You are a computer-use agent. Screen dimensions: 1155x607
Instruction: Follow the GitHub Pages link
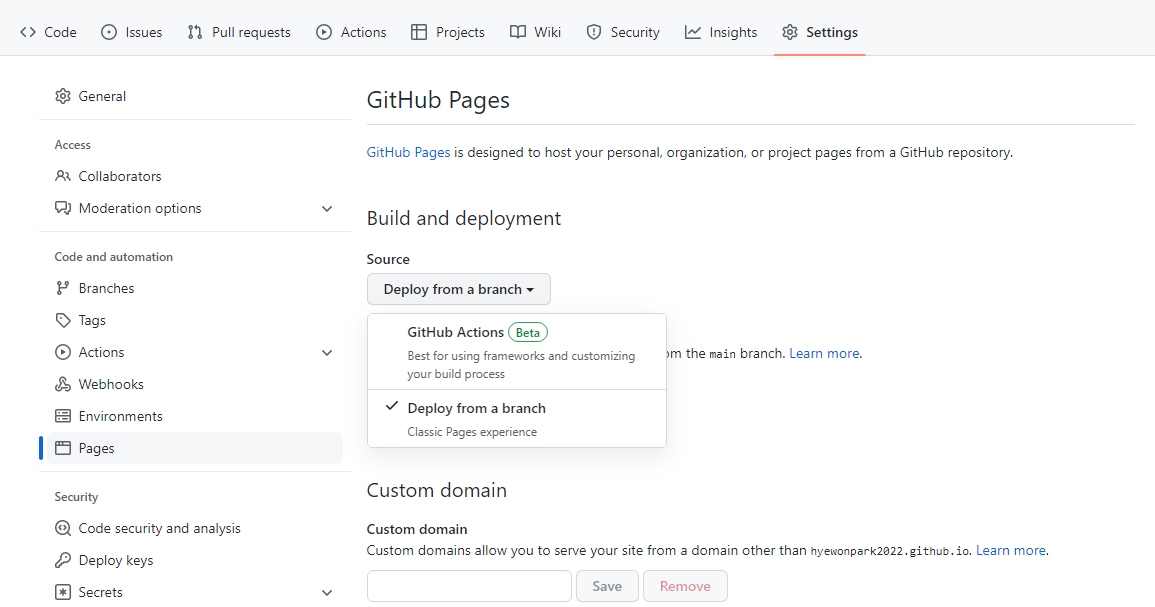408,152
